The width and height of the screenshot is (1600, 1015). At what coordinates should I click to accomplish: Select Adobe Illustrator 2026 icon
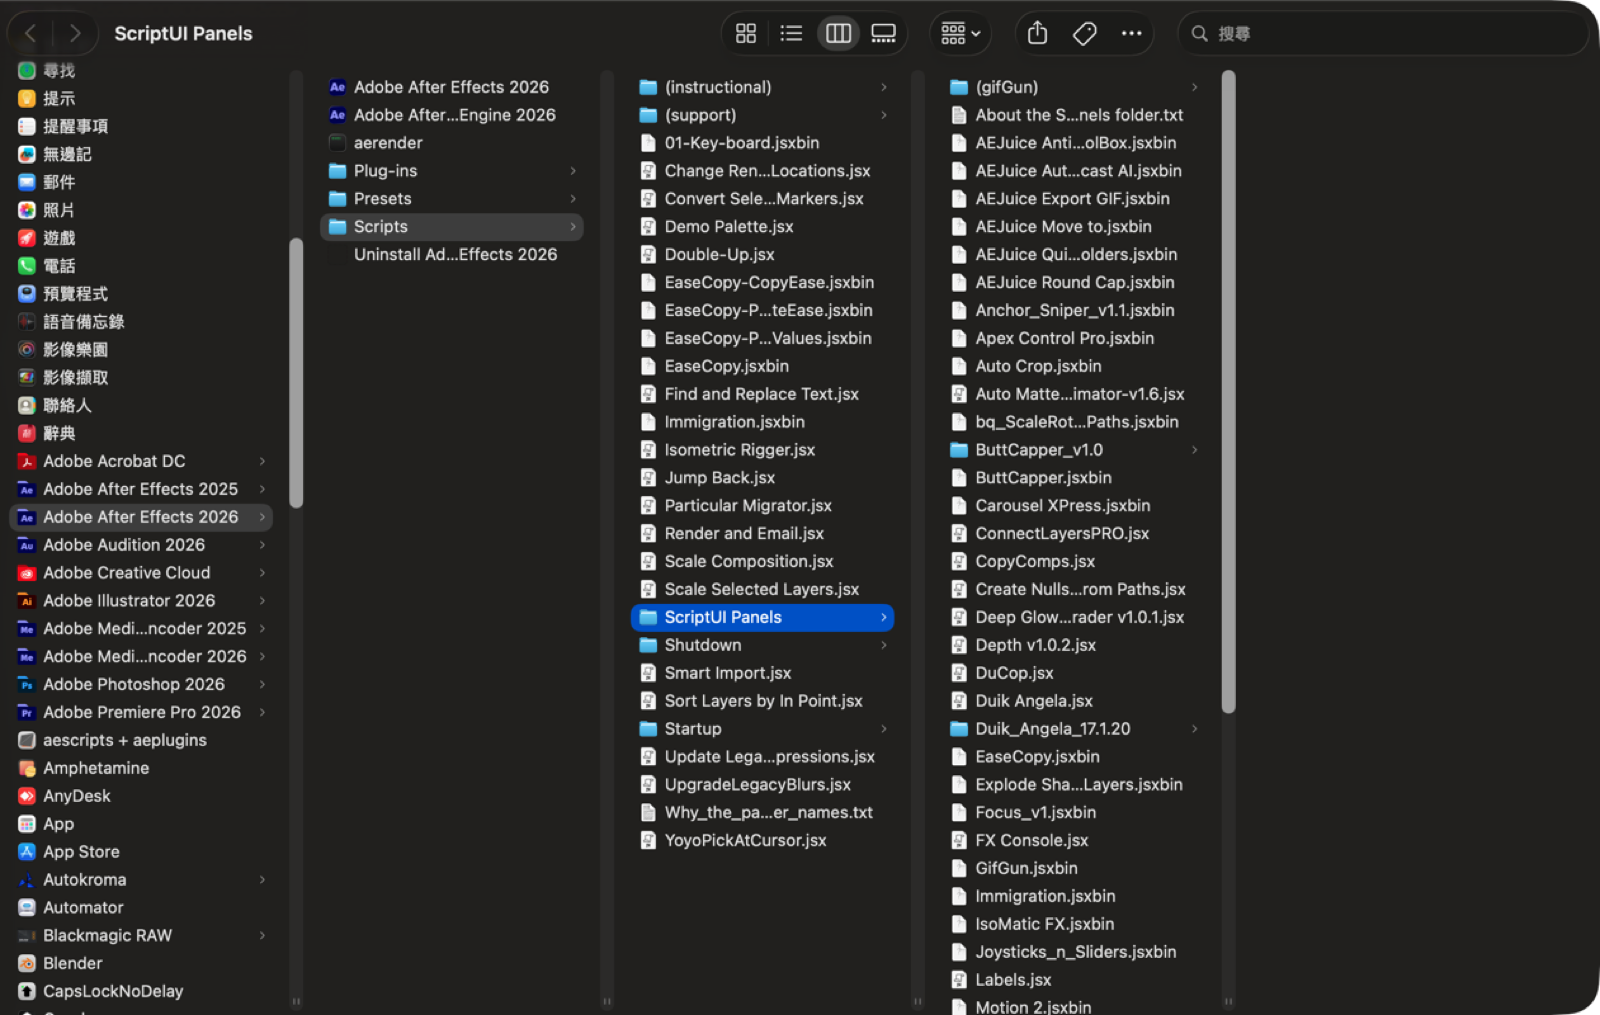point(27,602)
